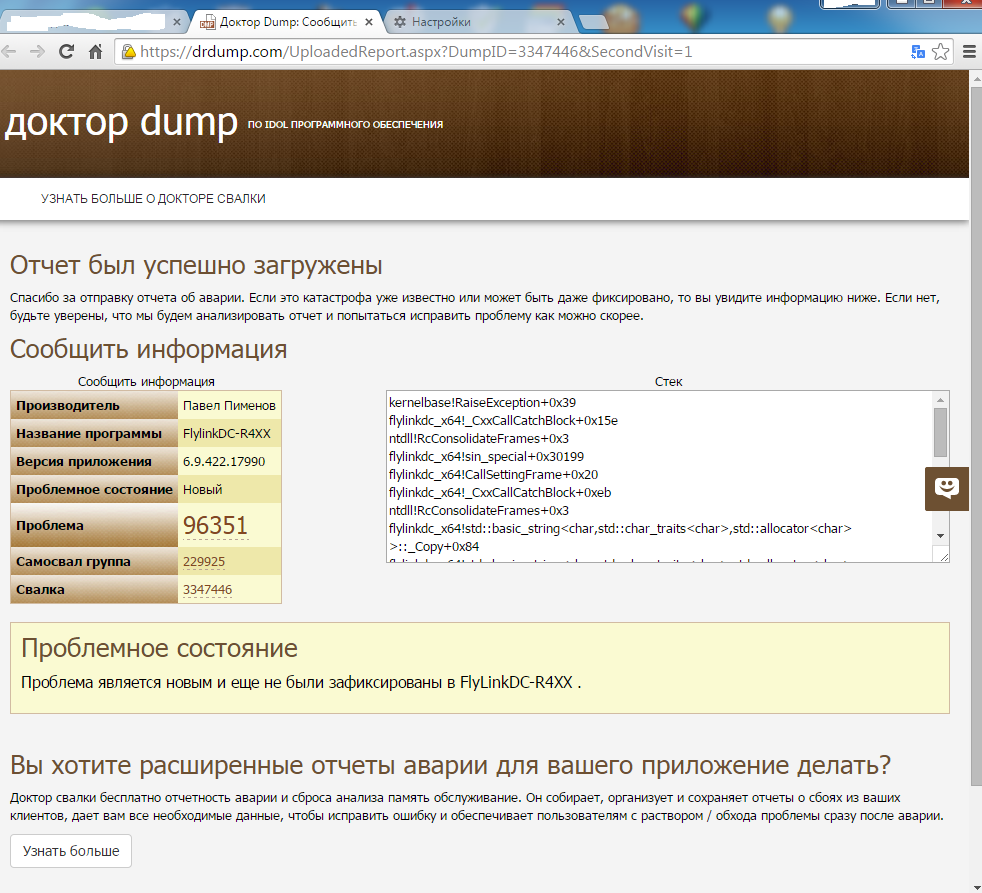Close the Доктор Dump tab
This screenshot has width=982, height=893.
369,22
